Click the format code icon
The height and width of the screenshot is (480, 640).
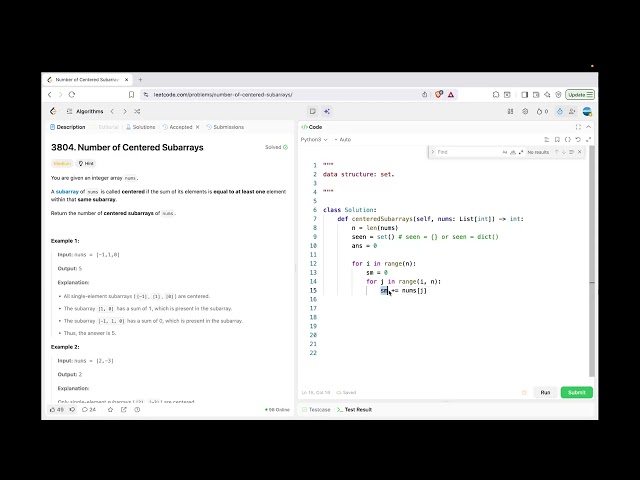(x=547, y=140)
